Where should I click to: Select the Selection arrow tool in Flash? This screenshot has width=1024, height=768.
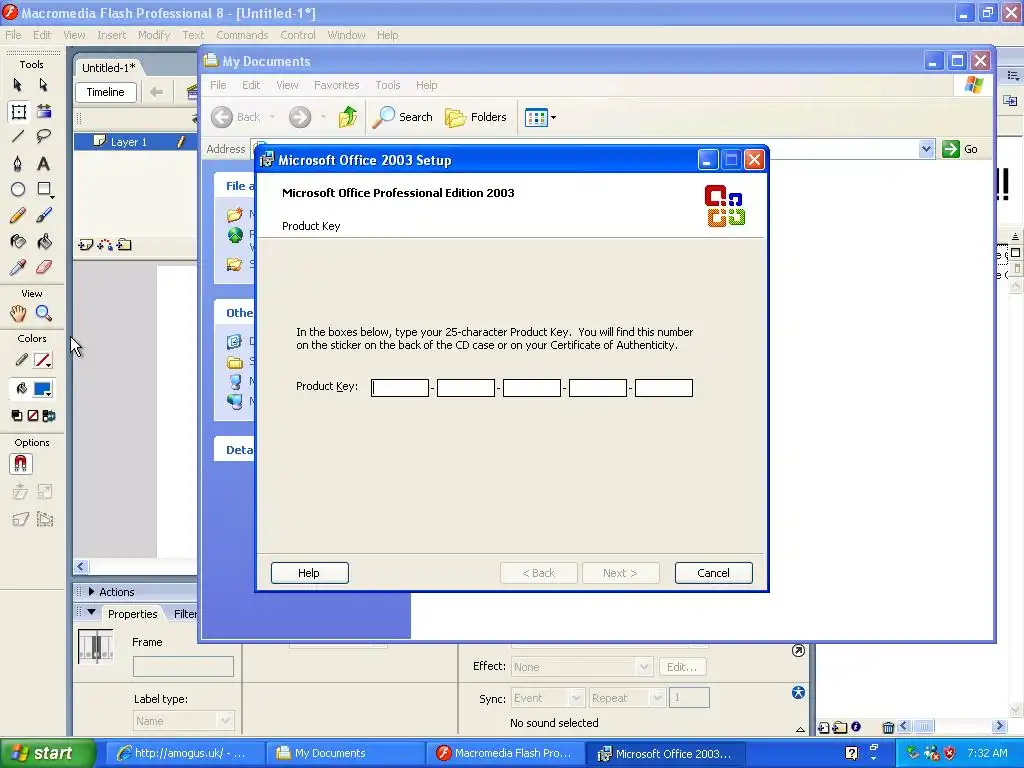(x=18, y=85)
